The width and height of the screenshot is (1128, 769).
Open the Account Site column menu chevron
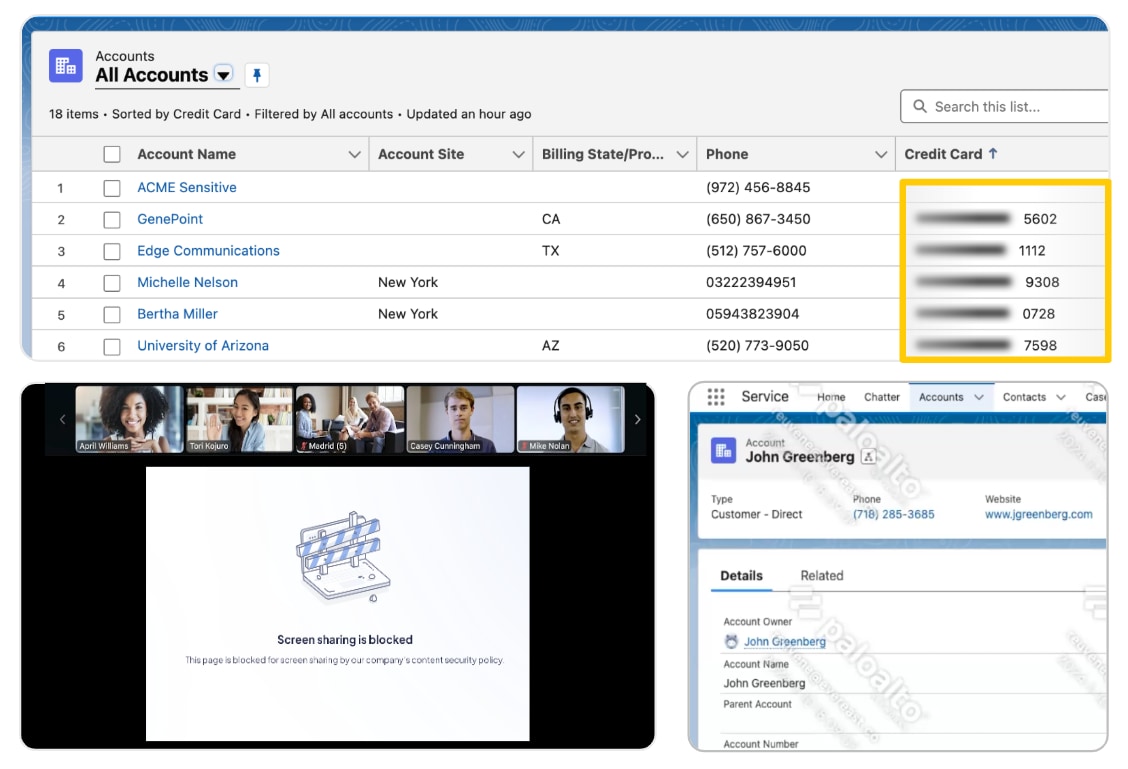518,155
